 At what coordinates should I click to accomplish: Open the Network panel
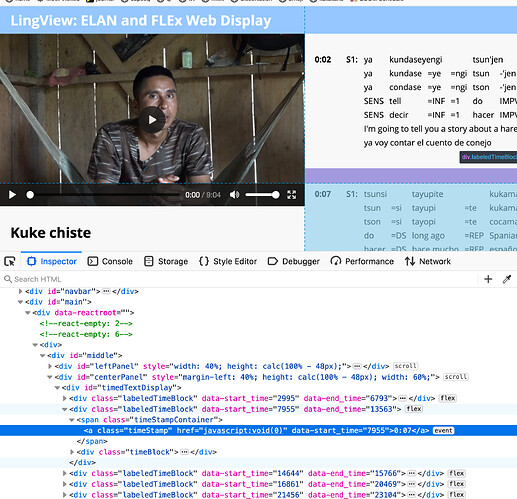428,261
